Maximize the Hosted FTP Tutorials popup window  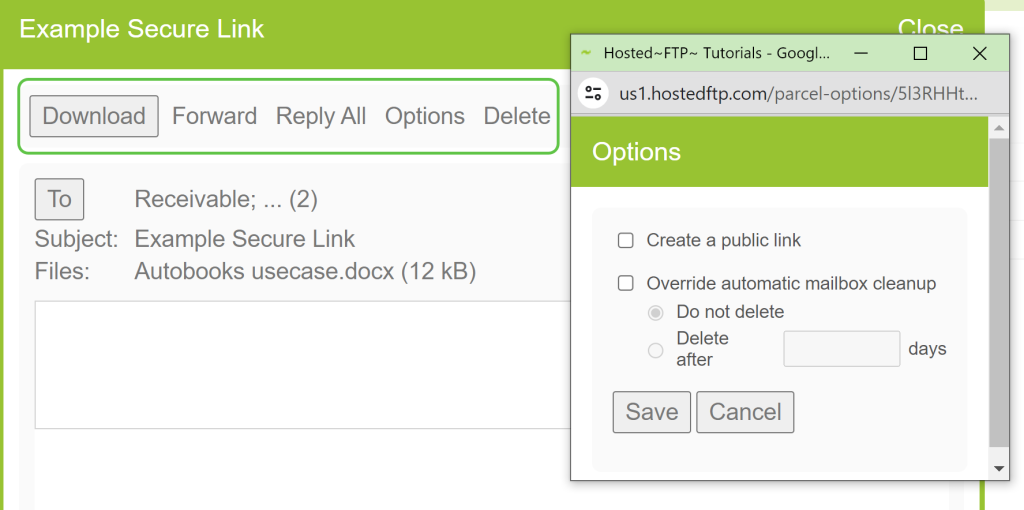(x=921, y=53)
